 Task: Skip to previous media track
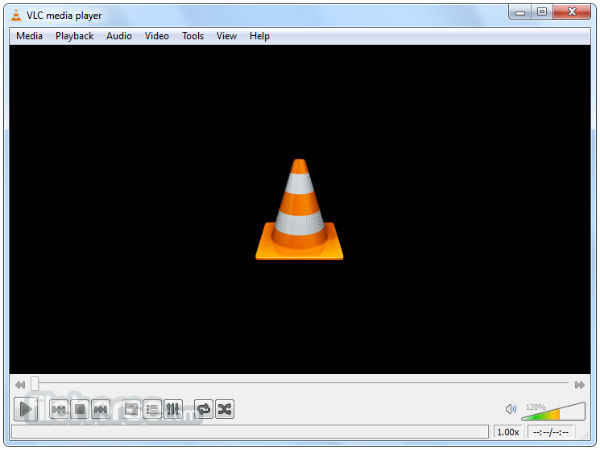point(59,409)
